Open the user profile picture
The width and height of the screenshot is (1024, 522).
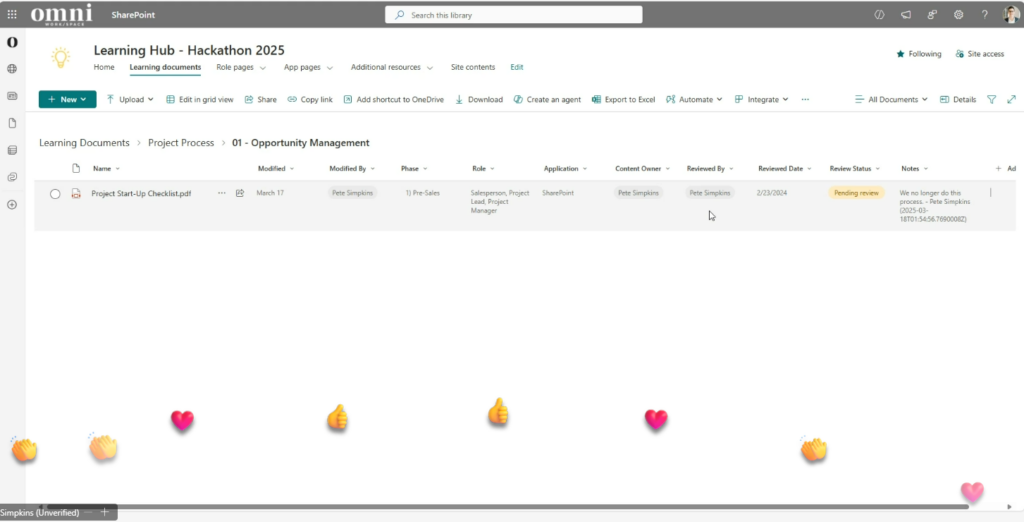(x=1011, y=14)
